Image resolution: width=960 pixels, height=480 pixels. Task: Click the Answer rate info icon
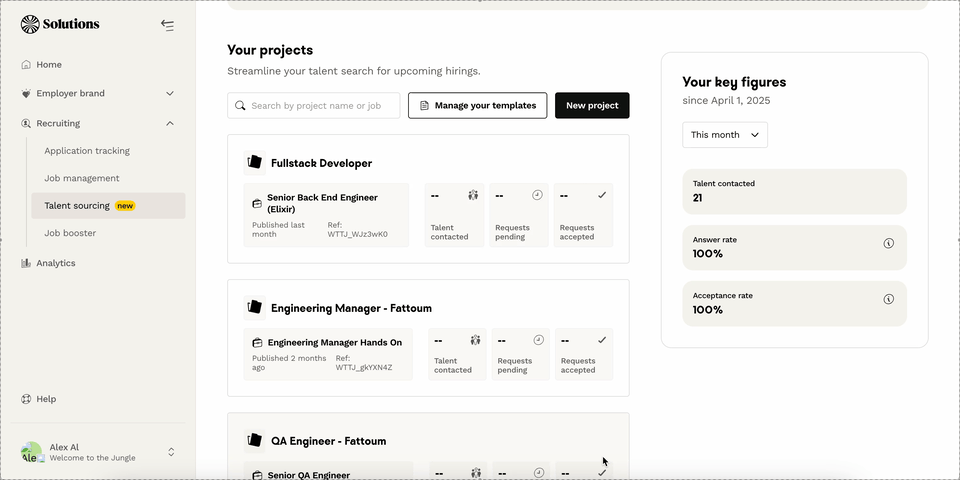888,243
